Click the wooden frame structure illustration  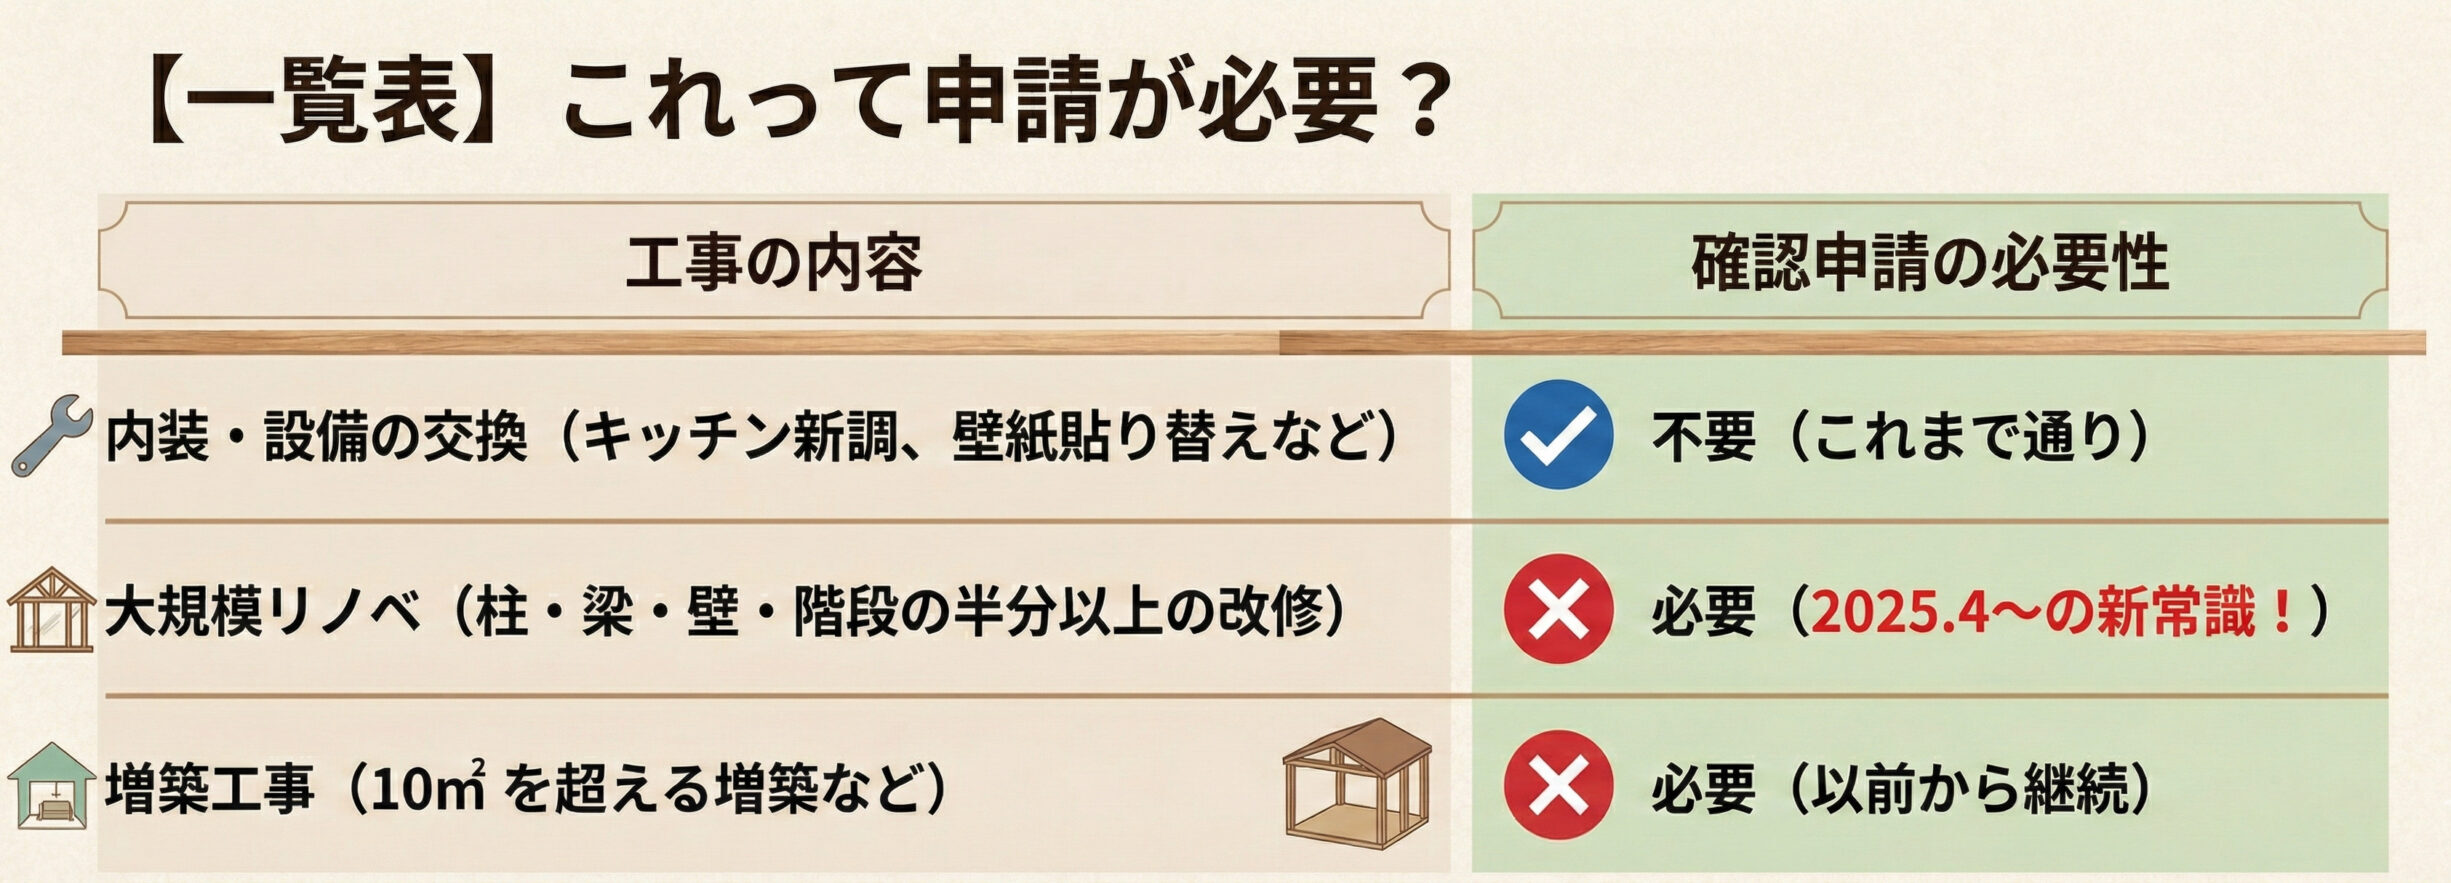coord(1358,783)
